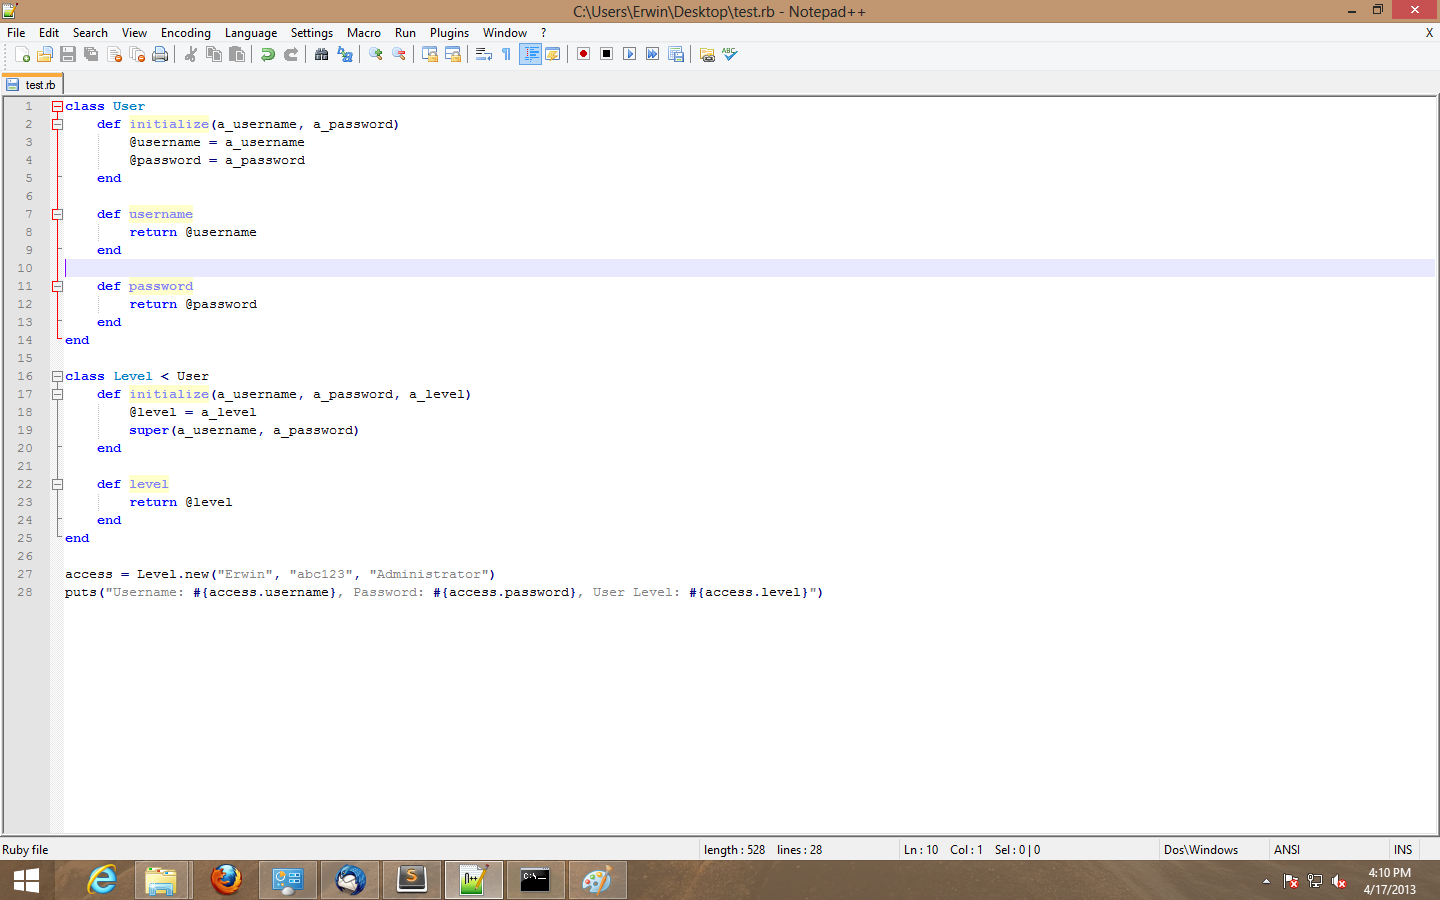
Task: Open Internet Explorer from the taskbar
Action: click(102, 880)
